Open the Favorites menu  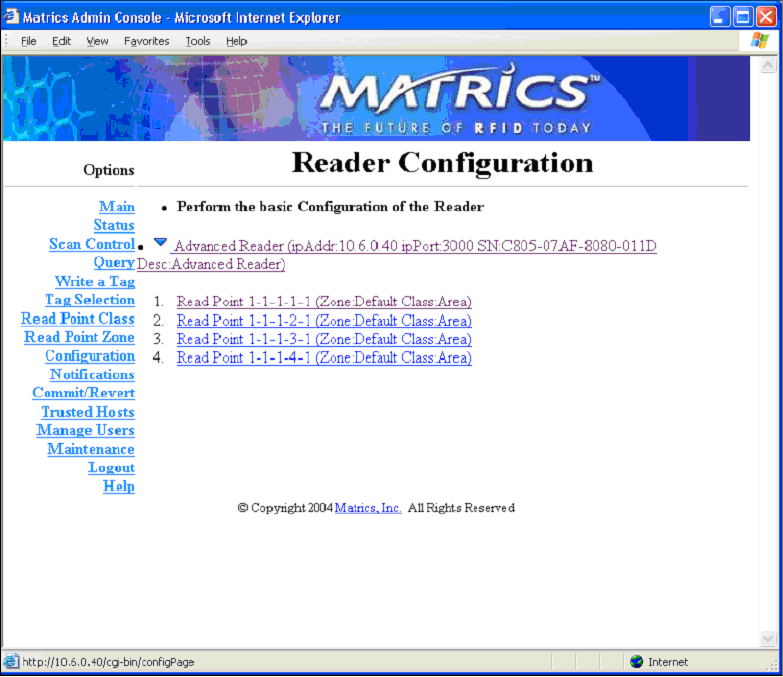coord(146,41)
